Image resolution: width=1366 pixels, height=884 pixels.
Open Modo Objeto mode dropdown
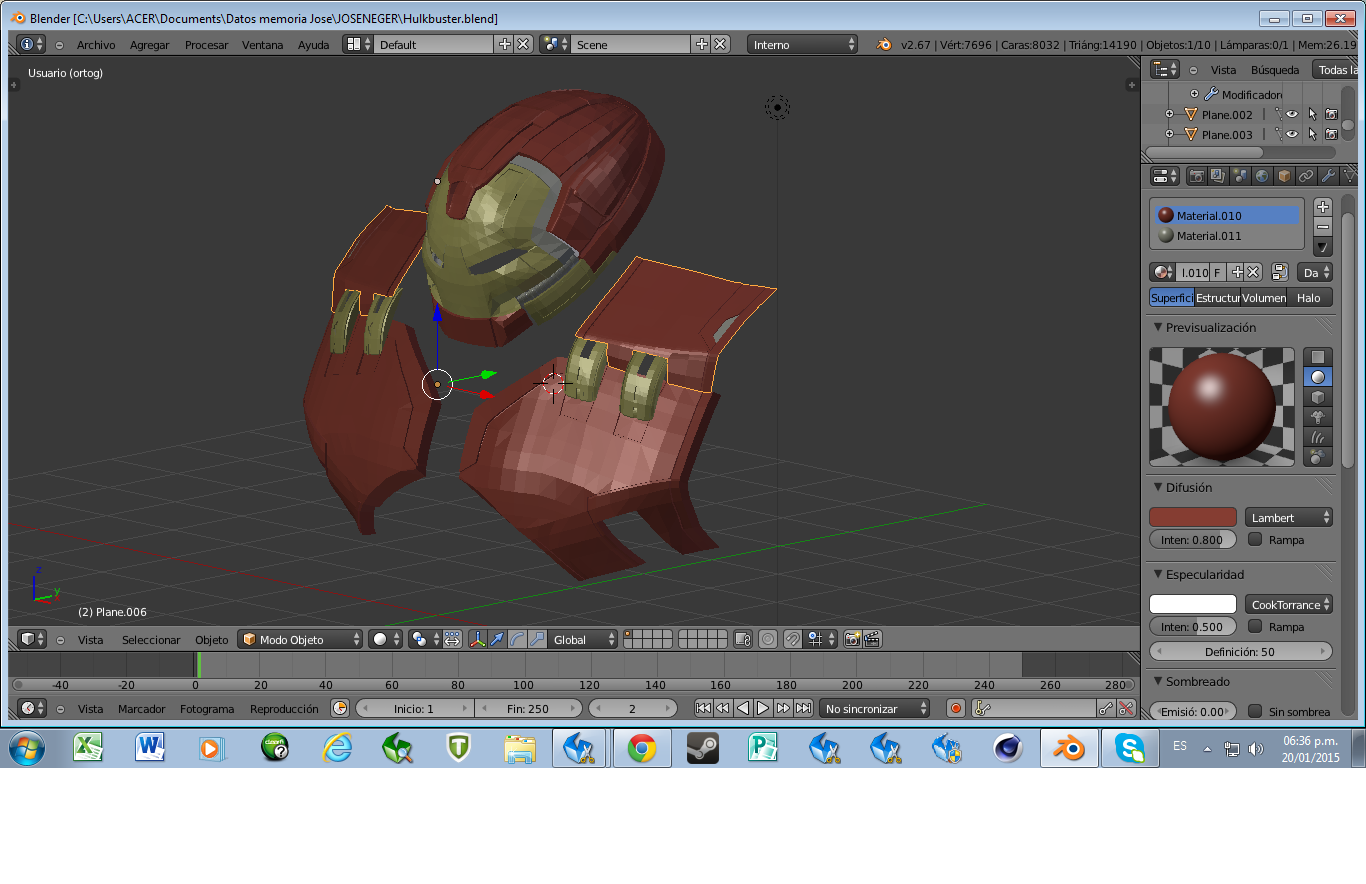(x=301, y=639)
